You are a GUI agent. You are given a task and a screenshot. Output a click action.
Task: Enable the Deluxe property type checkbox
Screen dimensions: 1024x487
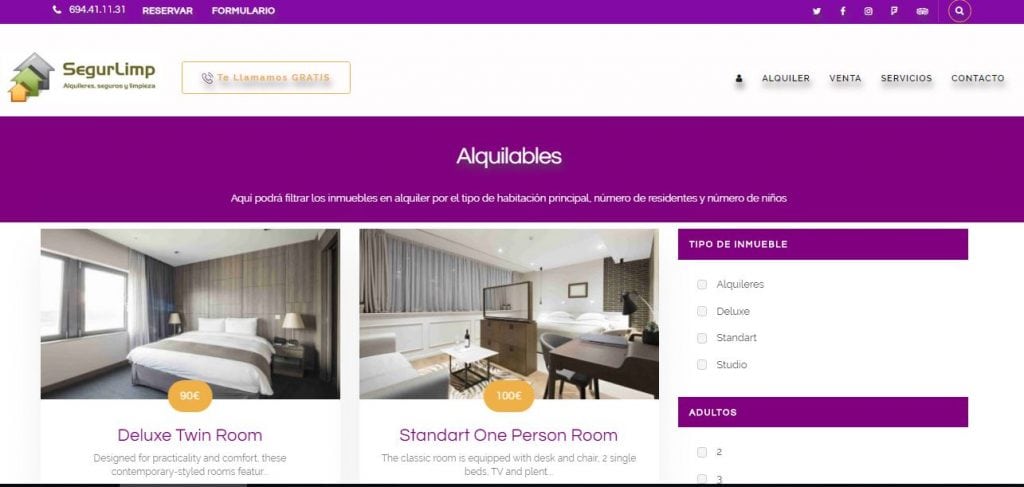702,311
